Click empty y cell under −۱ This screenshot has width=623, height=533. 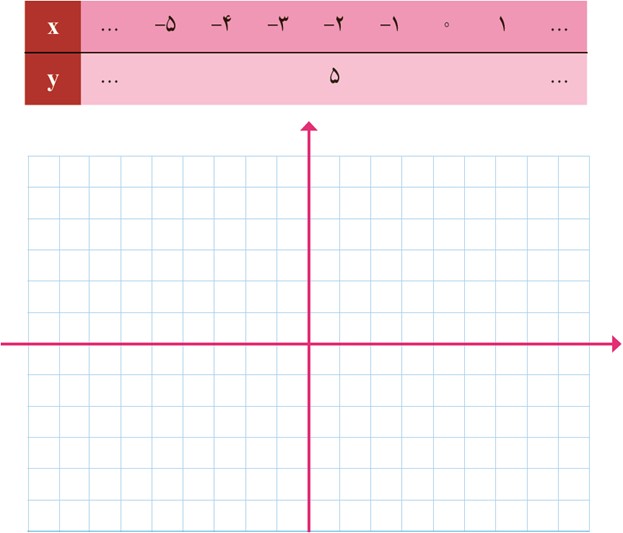[390, 79]
